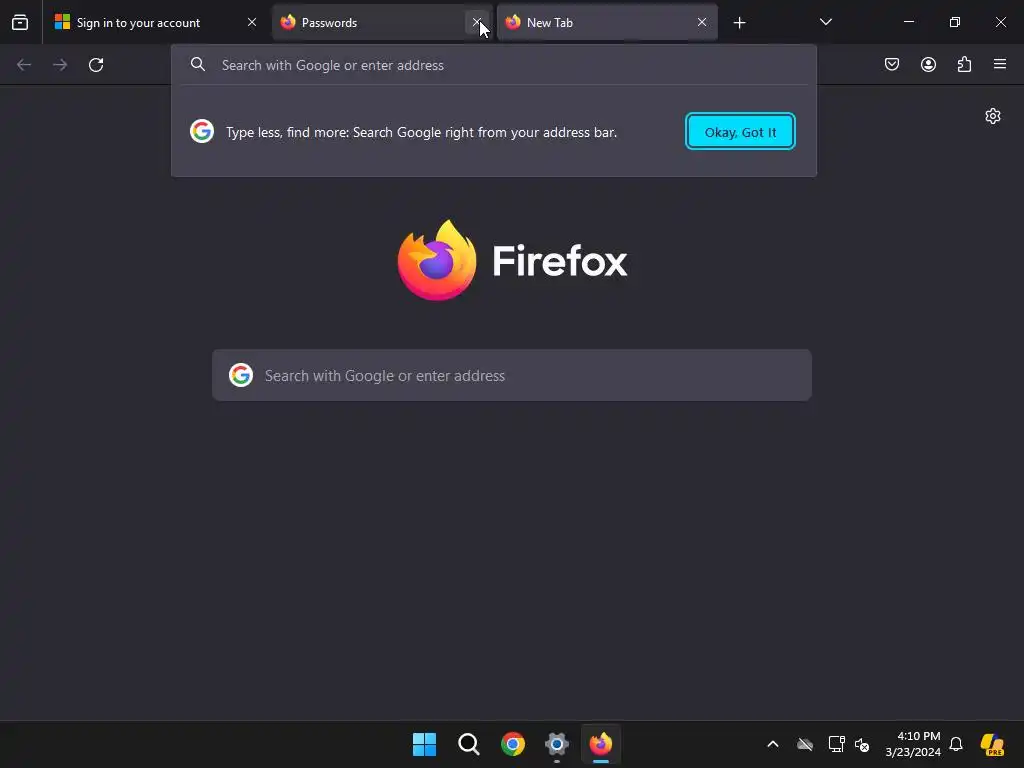
Task: Open Firefox View recent browsing icon
Action: click(20, 22)
